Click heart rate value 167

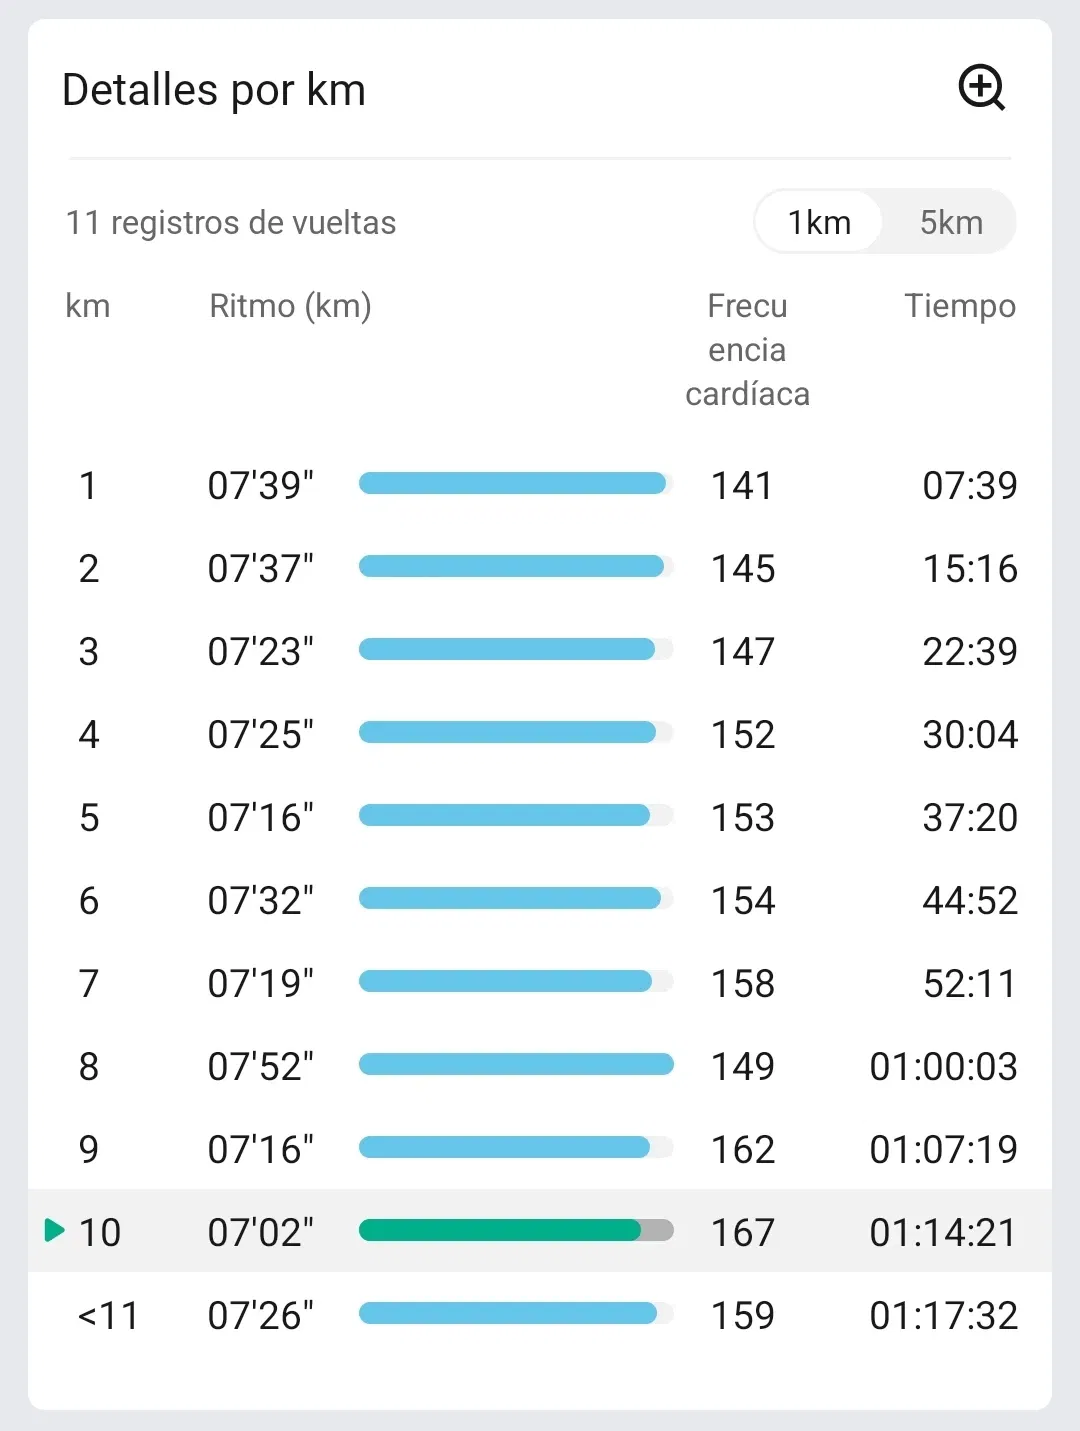pos(742,1232)
